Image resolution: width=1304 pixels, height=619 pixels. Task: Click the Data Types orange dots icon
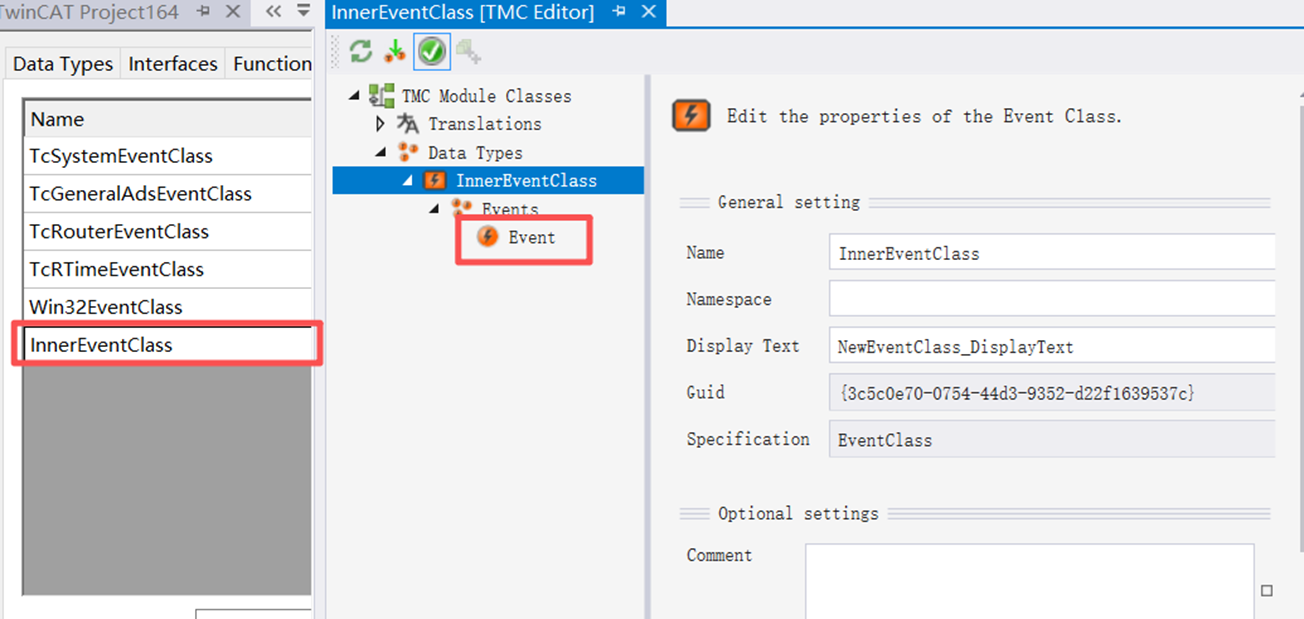pos(408,152)
